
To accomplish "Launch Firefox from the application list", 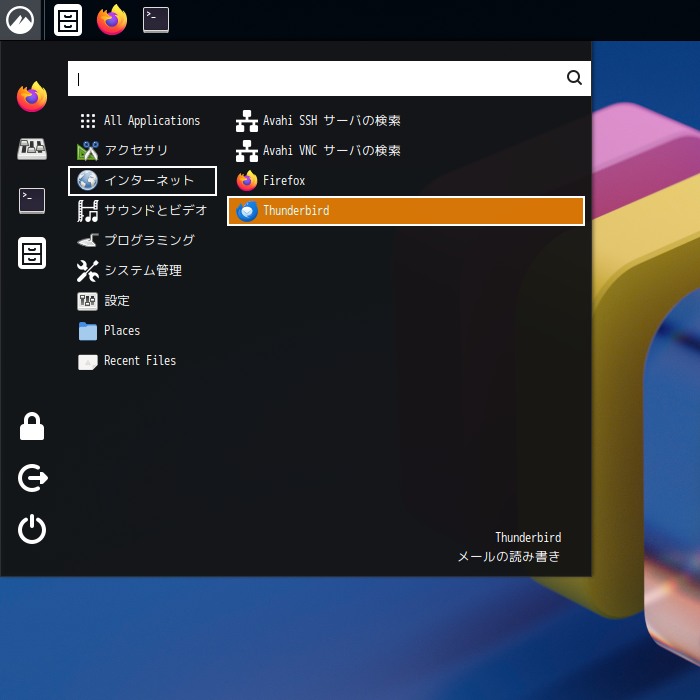I will click(x=406, y=181).
